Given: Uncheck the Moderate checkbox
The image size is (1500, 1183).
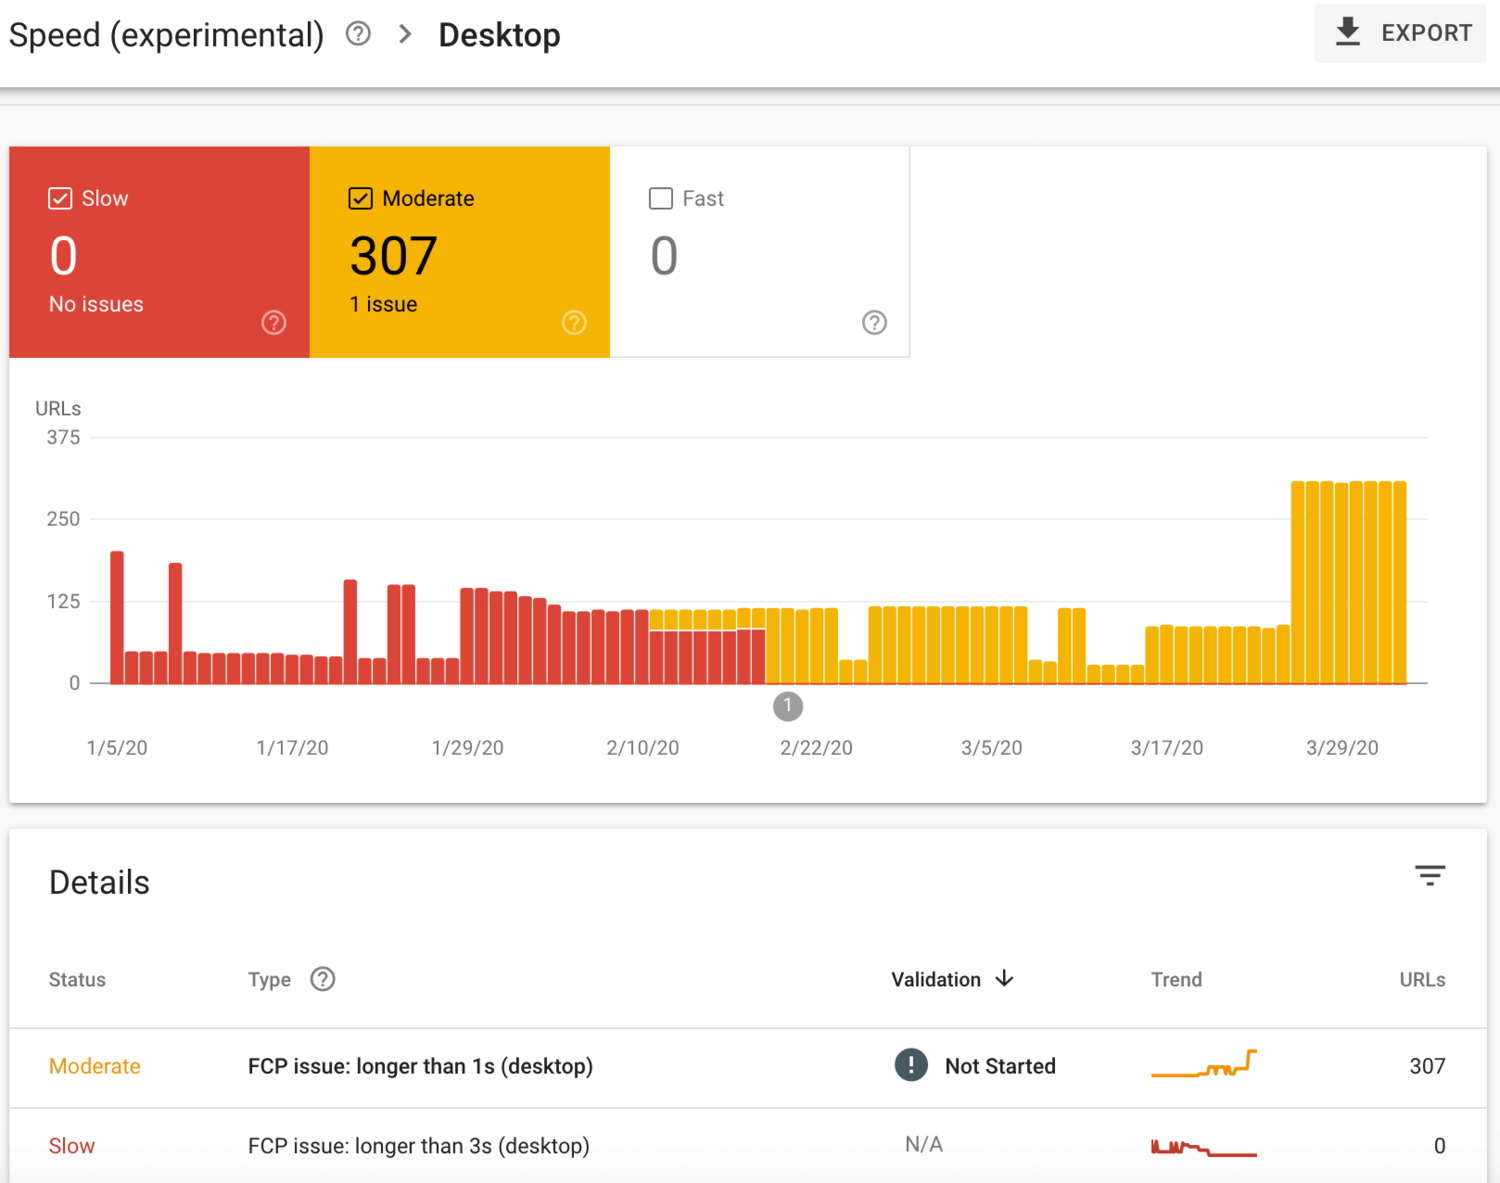Looking at the screenshot, I should (360, 198).
